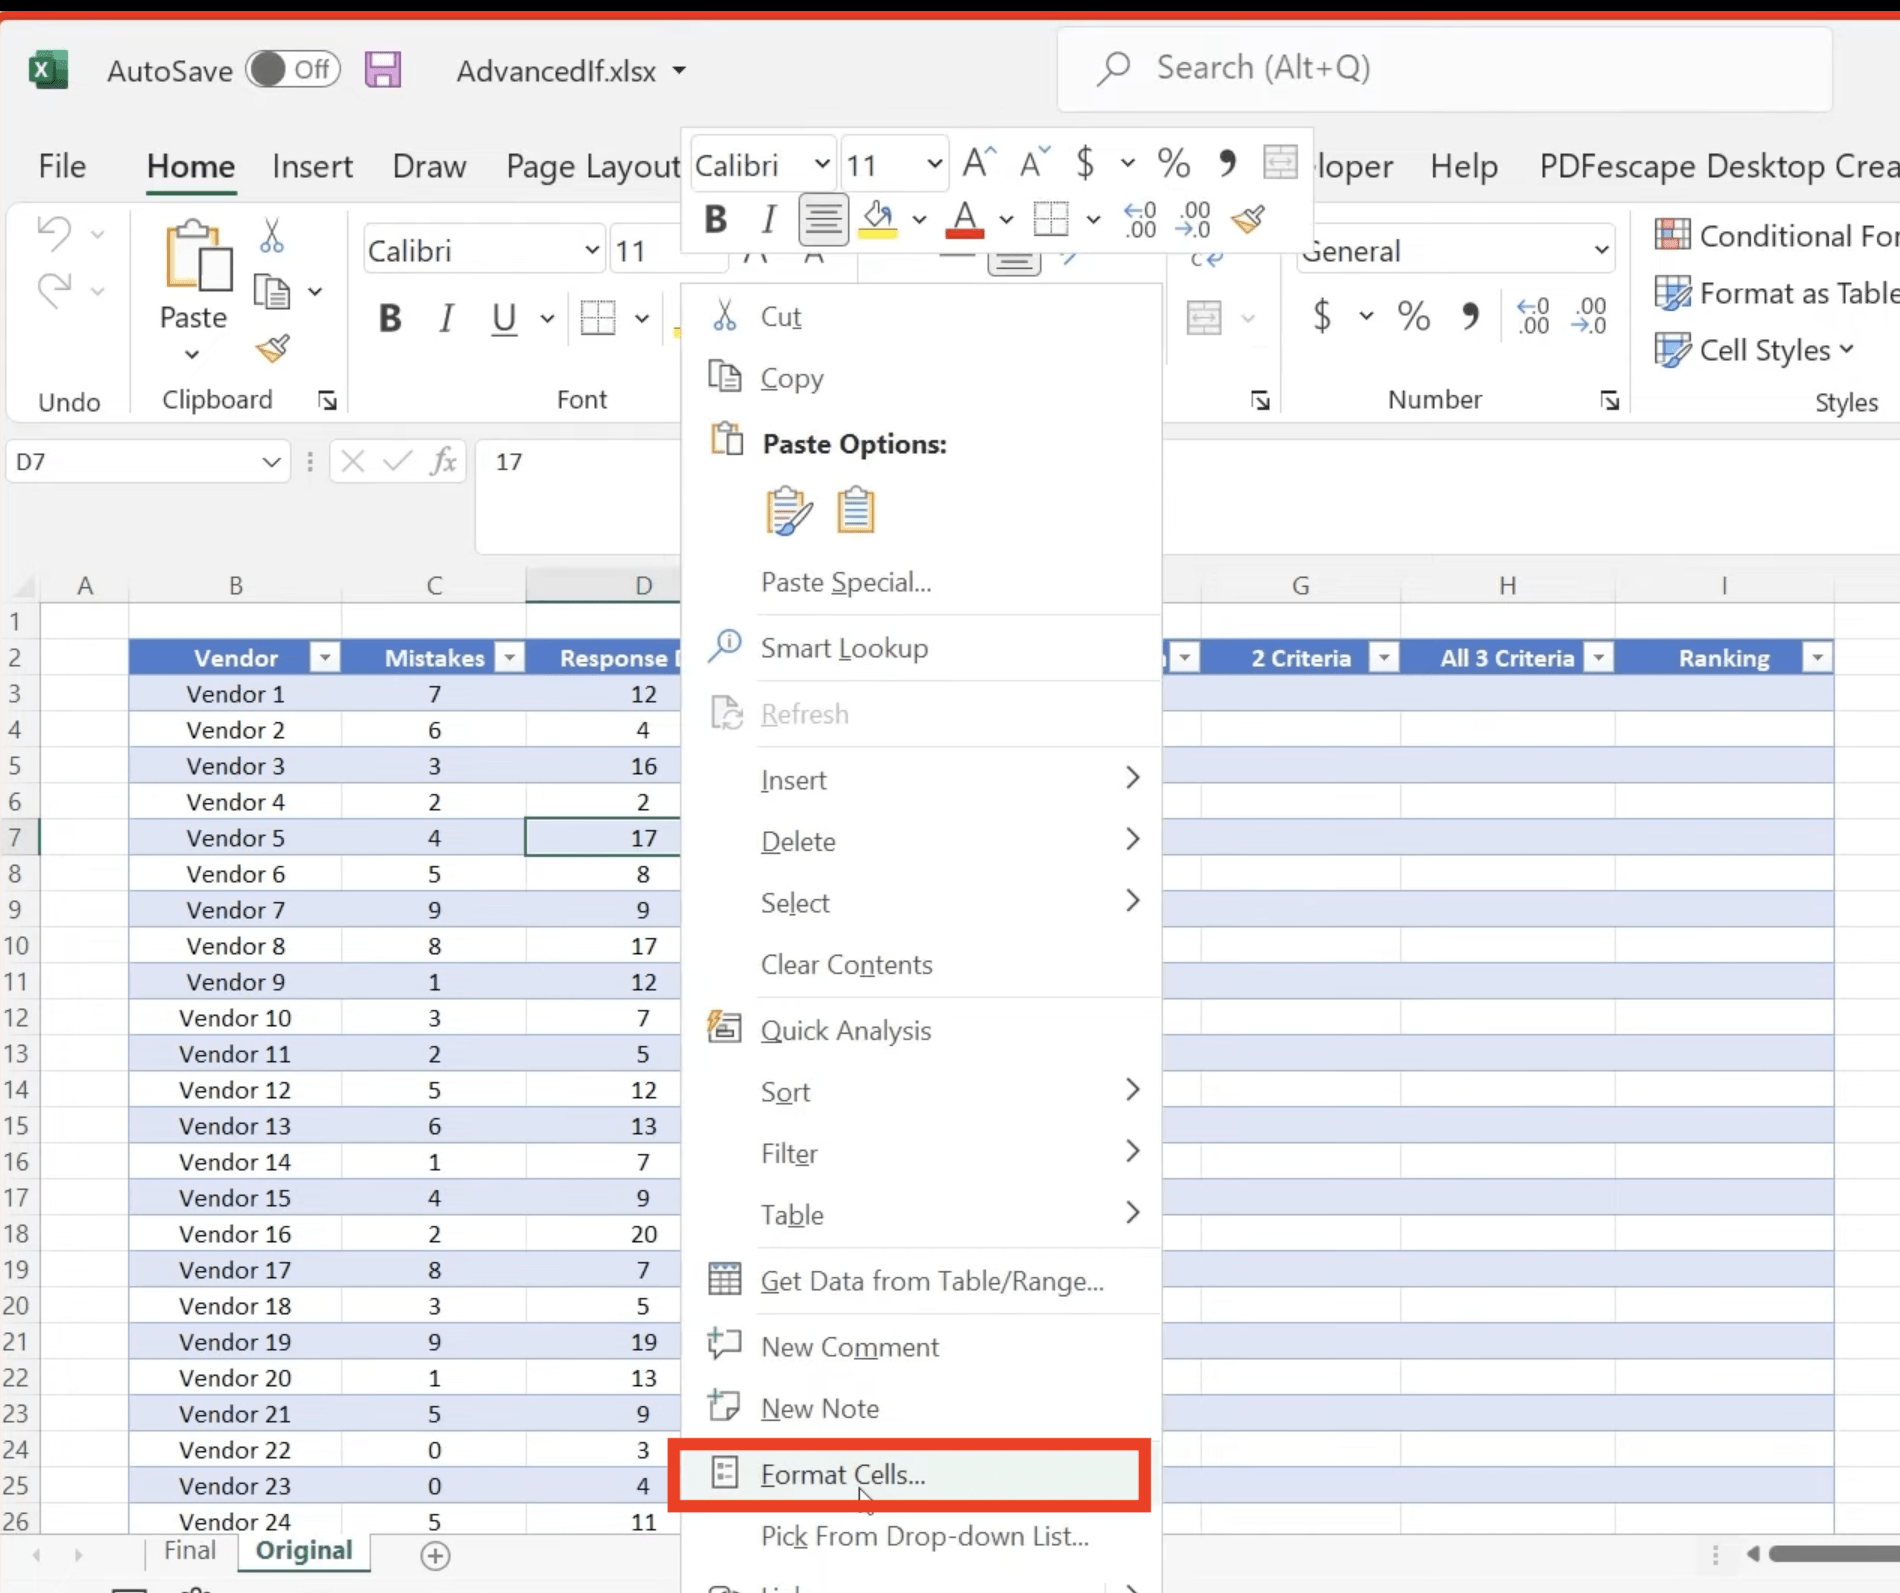
Task: Choose Copy from context menu
Action: 922,379
